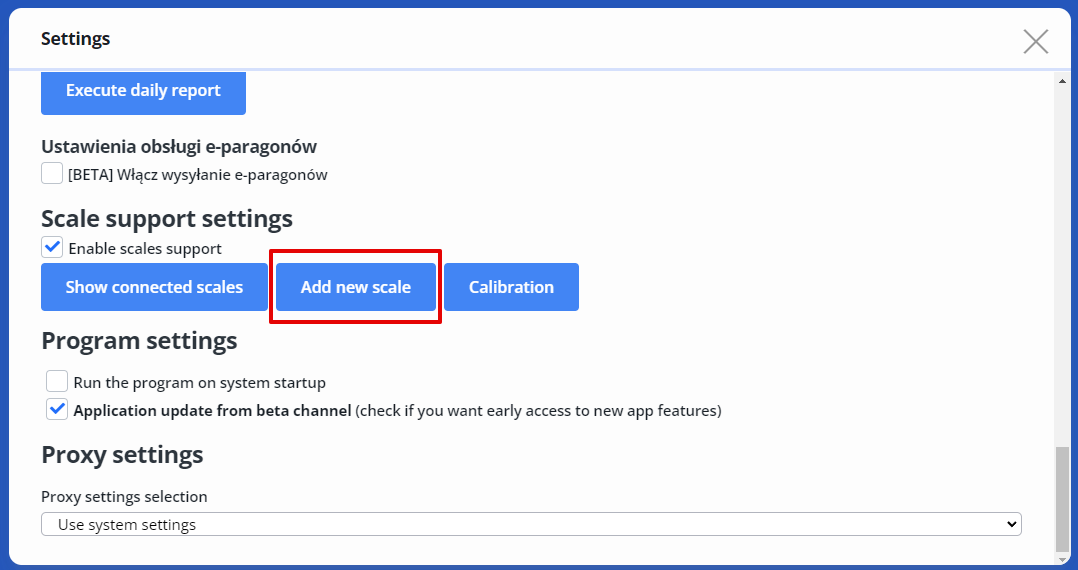Click the Settings dialog title
1078x570 pixels.
[x=76, y=39]
